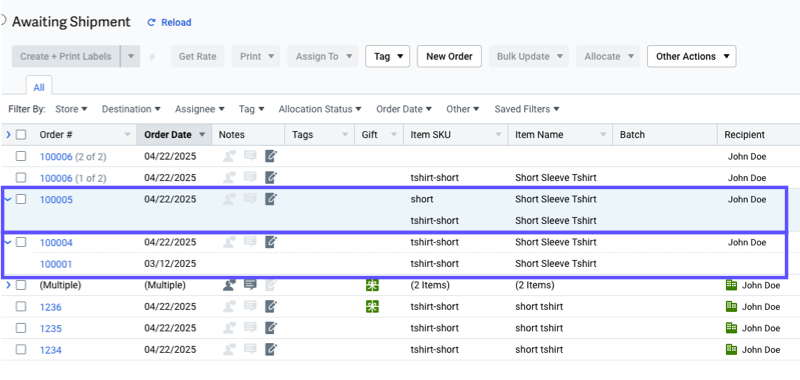Click edit notes icon for order 100006 (1 of 2)

[x=271, y=178]
